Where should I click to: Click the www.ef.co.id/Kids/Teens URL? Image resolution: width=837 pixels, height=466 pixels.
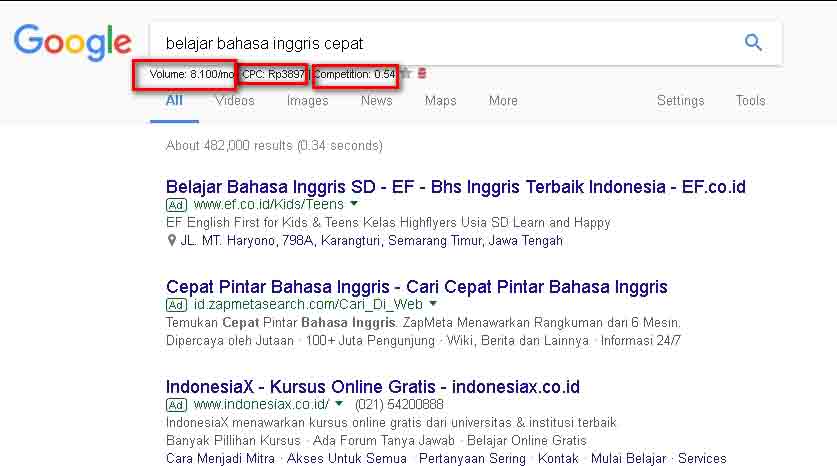269,204
